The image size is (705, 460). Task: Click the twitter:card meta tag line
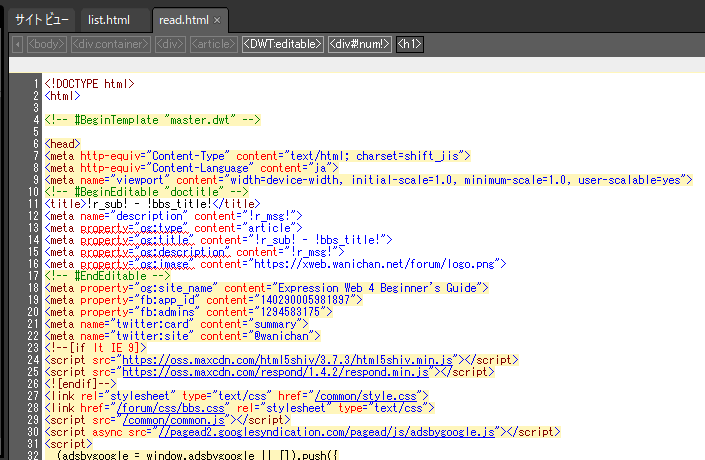pos(176,324)
